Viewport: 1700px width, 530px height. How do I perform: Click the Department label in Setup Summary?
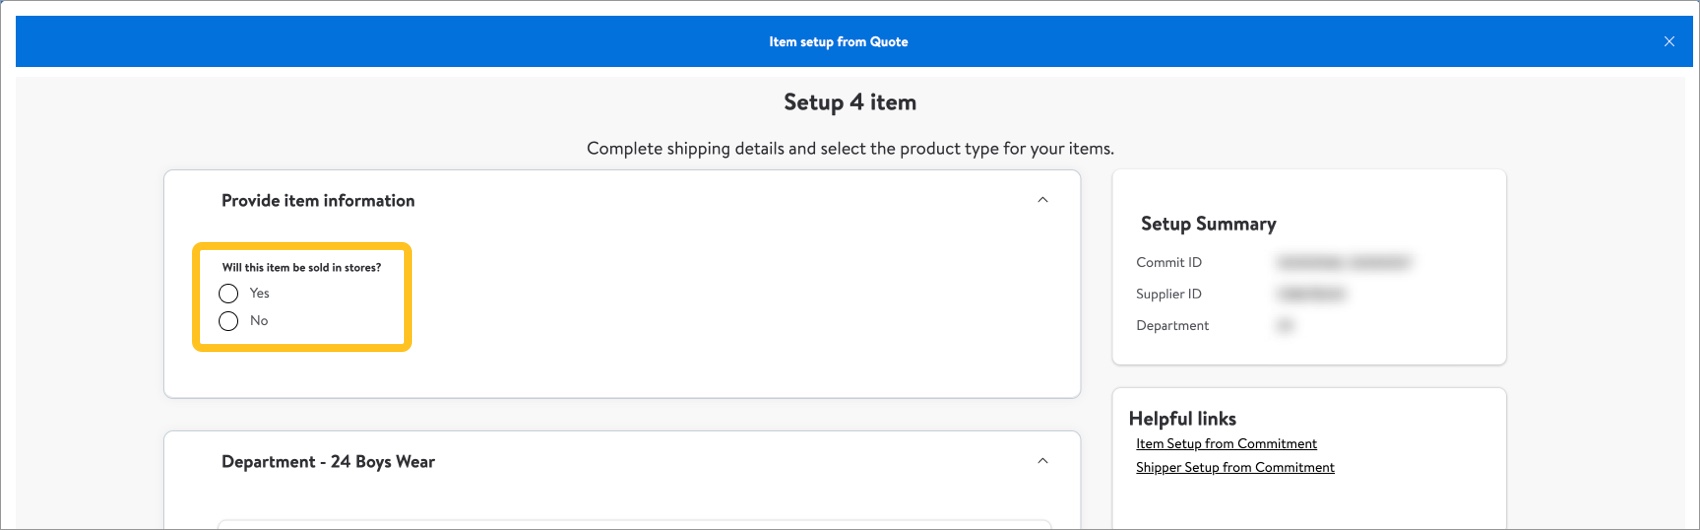point(1172,326)
